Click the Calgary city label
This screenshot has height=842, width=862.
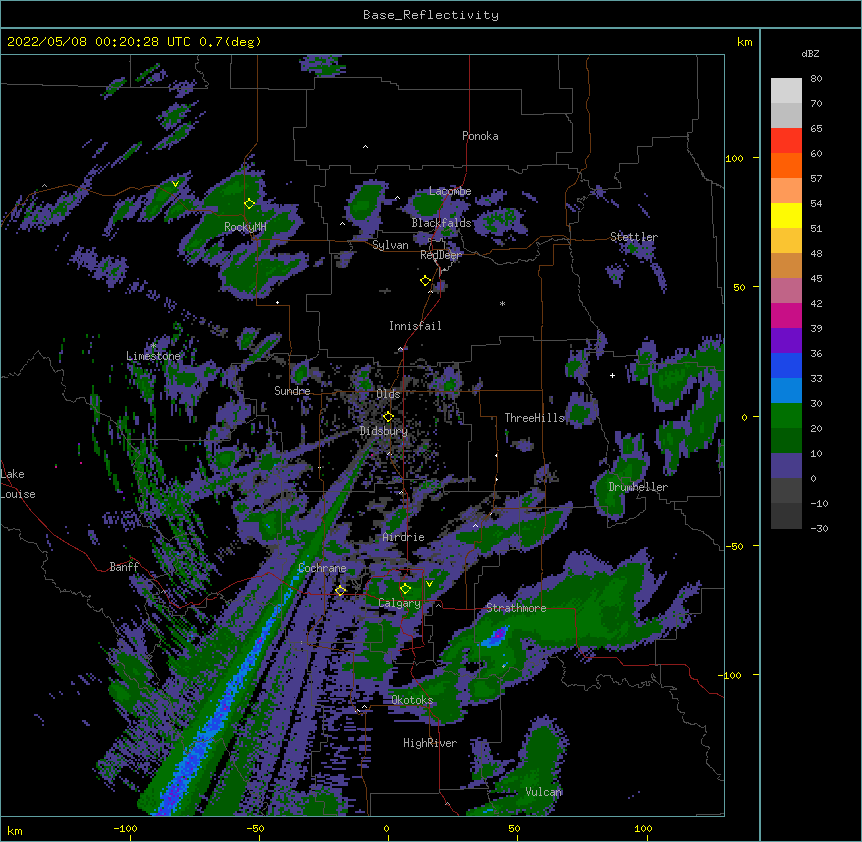400,603
